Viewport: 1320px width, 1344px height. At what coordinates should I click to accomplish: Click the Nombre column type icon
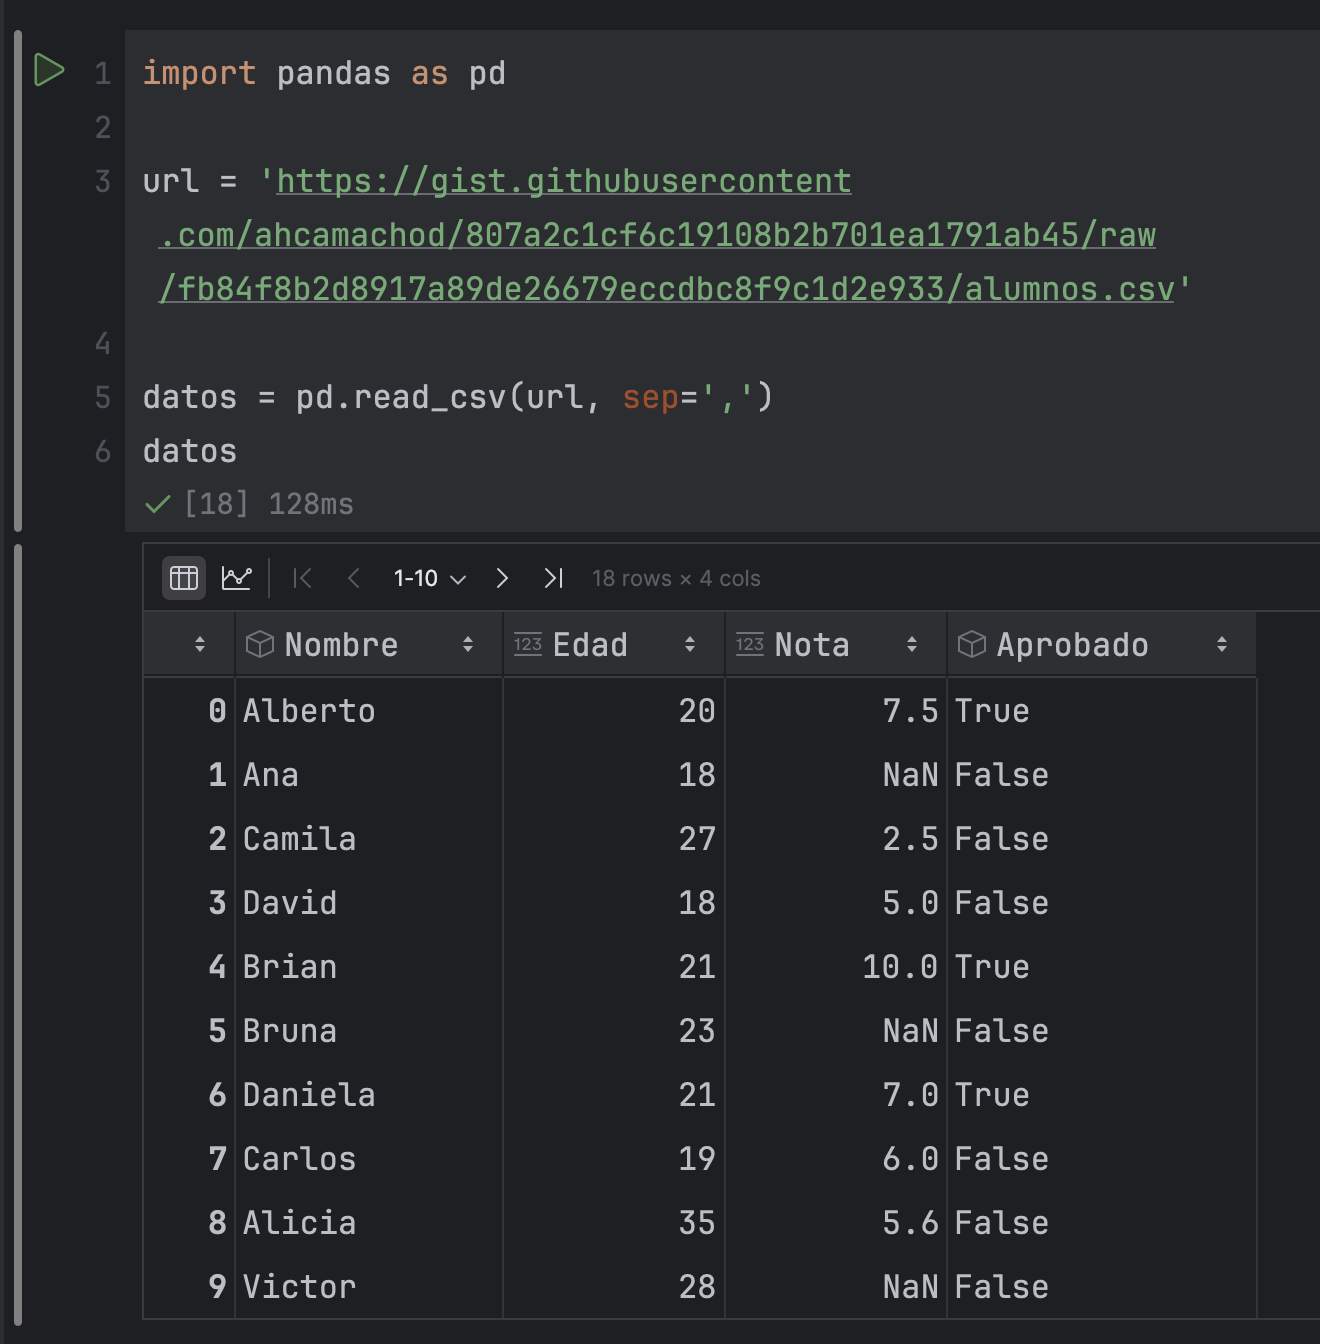(260, 644)
